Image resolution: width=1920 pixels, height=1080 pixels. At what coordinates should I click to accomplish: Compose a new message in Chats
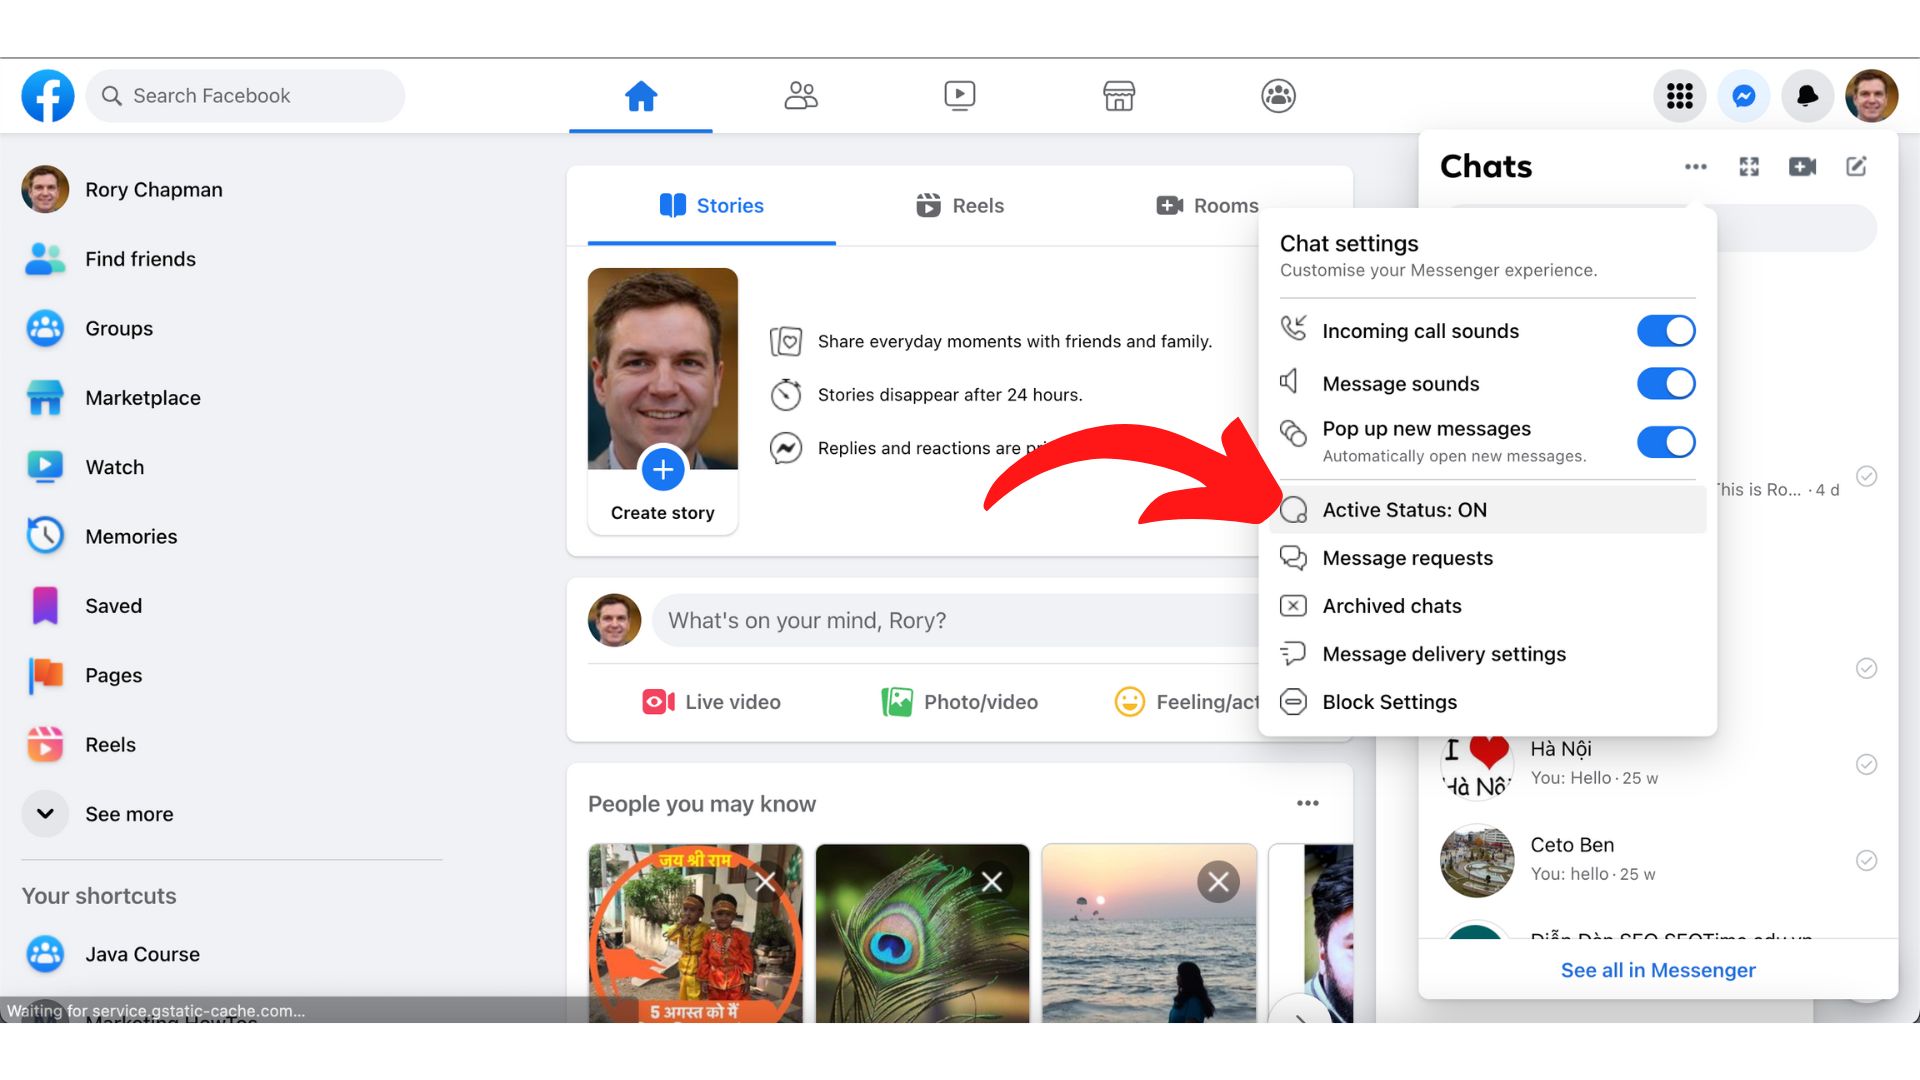1857,166
